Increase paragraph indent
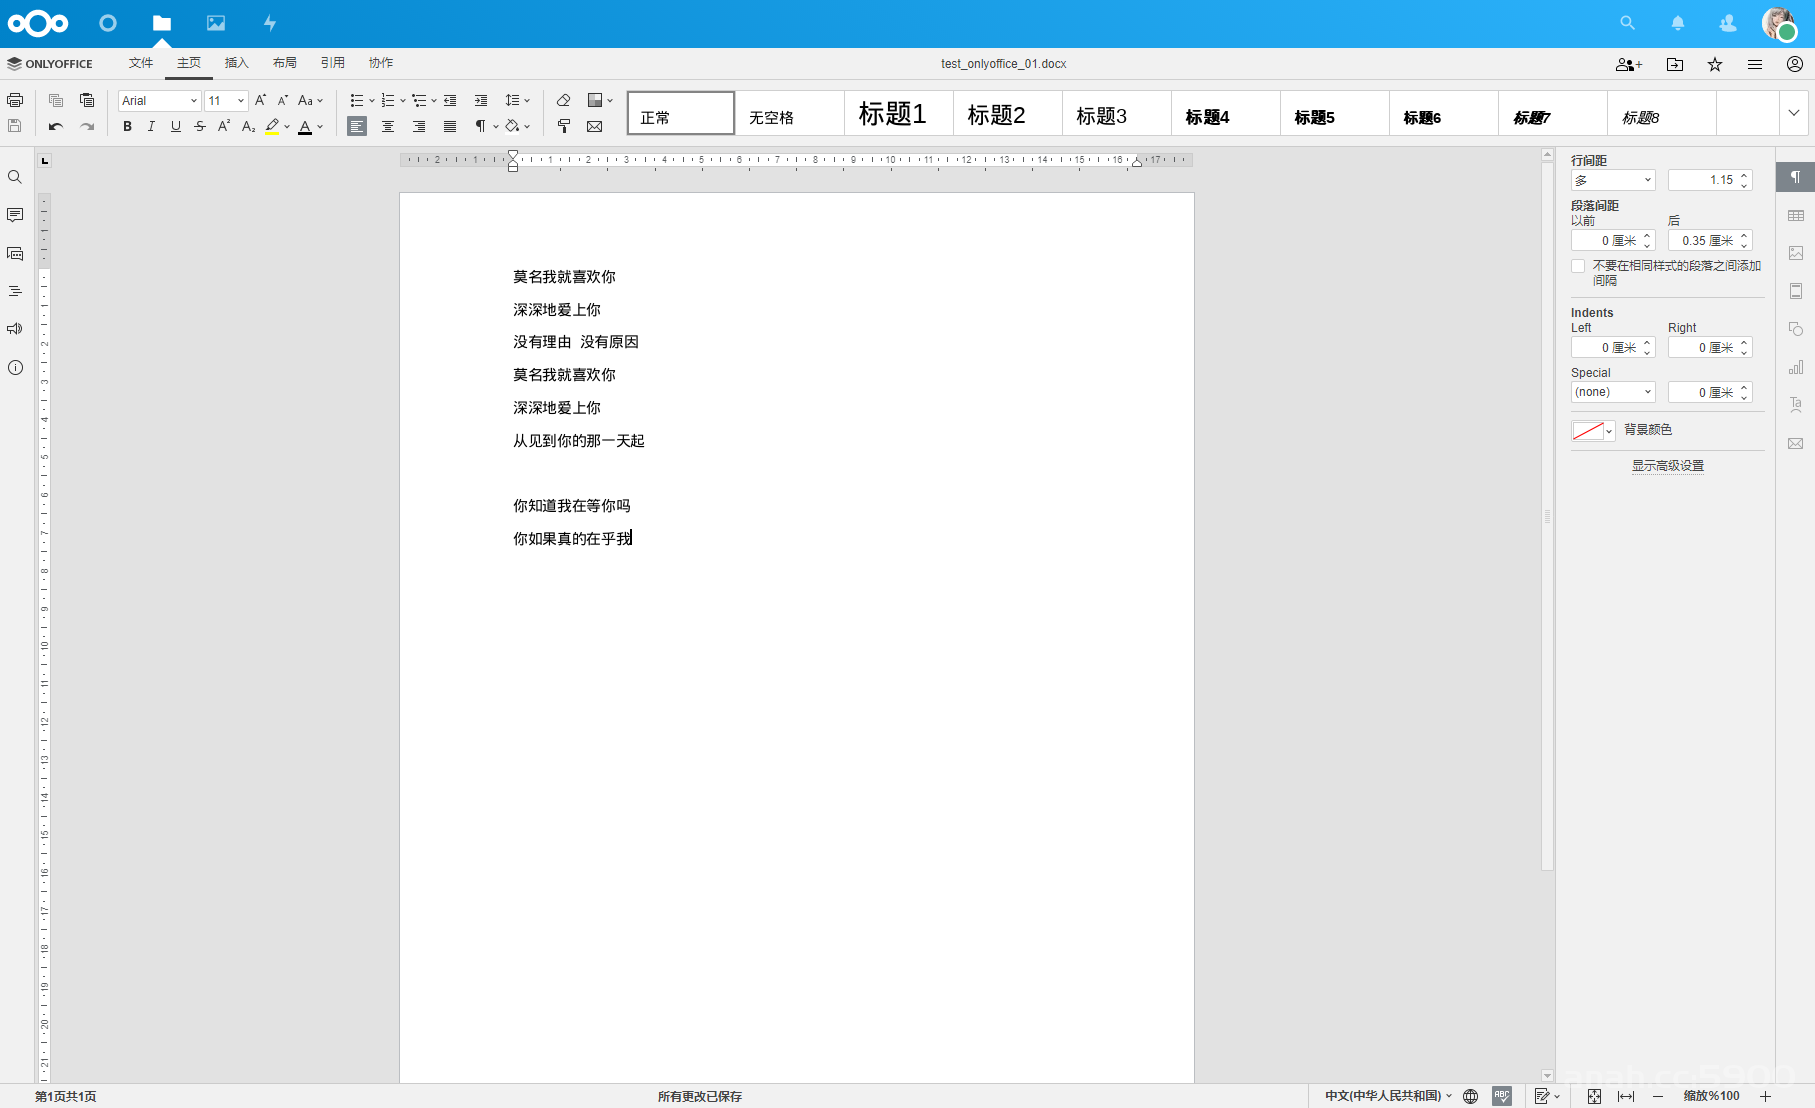The image size is (1815, 1108). click(x=481, y=100)
